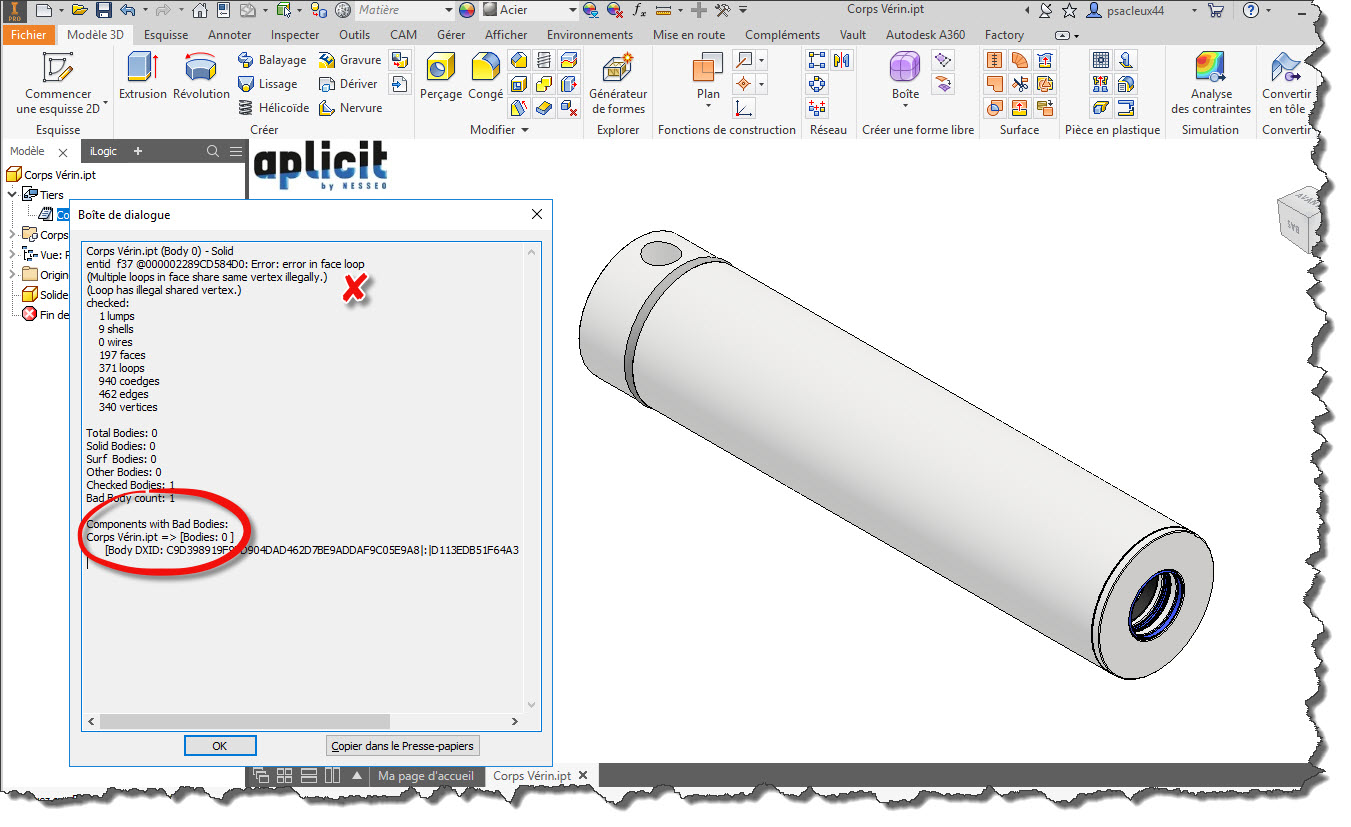The width and height of the screenshot is (1351, 827).
Task: Select the Extrusion tool
Action: click(x=142, y=77)
